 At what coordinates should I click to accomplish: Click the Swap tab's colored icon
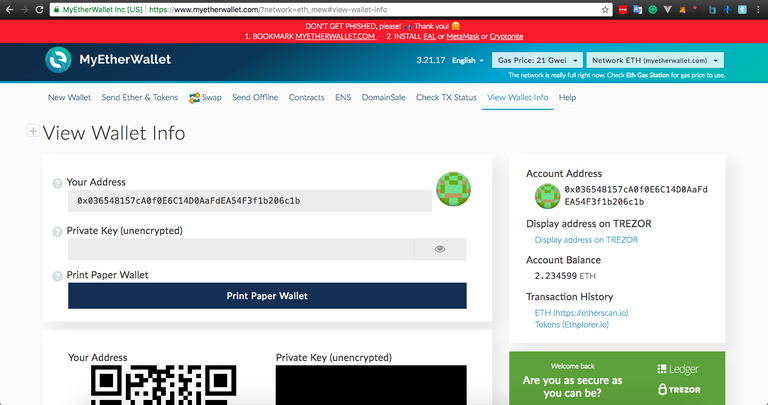tap(194, 98)
